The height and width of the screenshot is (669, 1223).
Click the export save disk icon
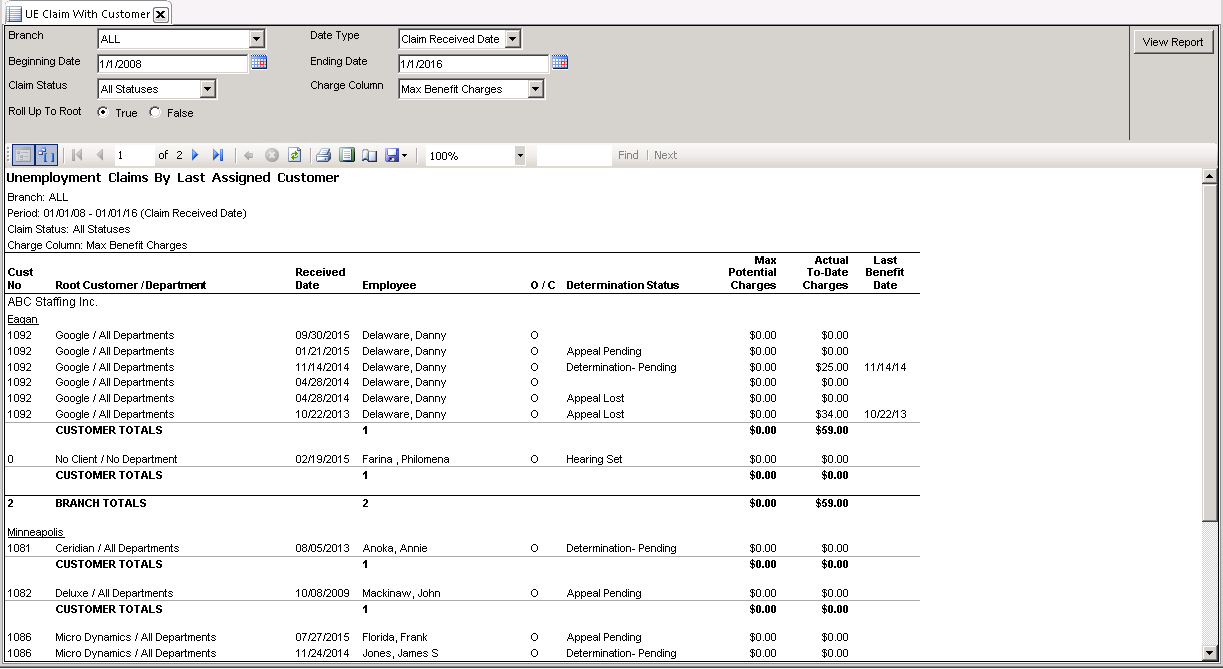[392, 155]
